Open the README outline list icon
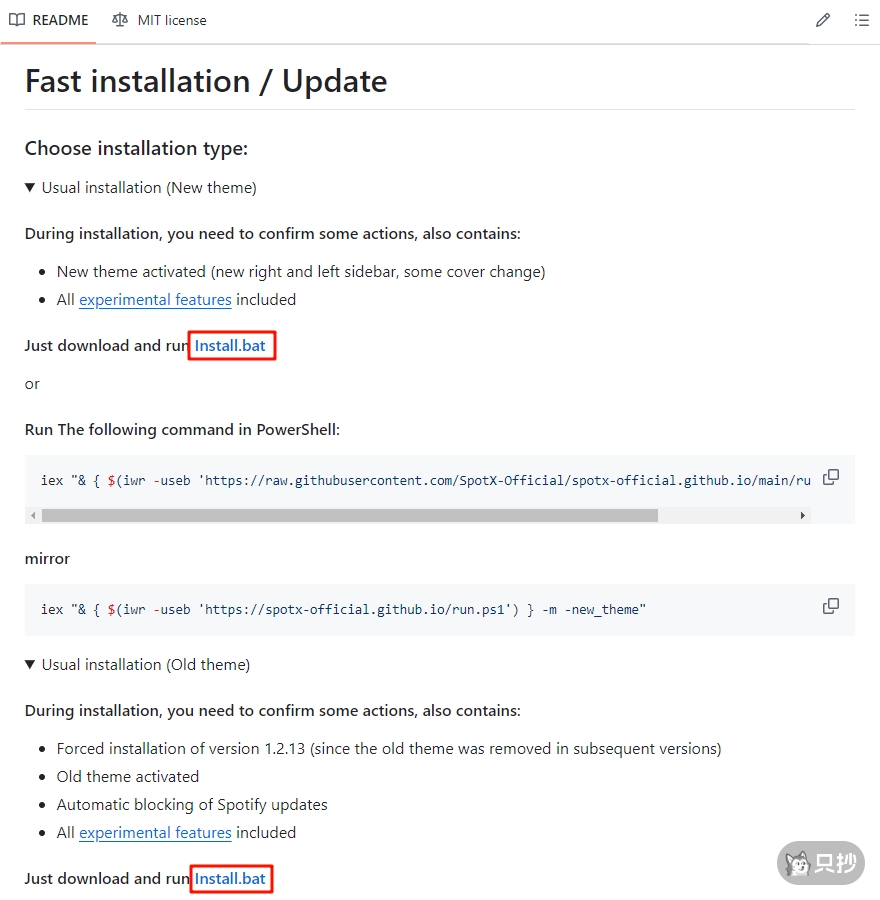 point(861,20)
